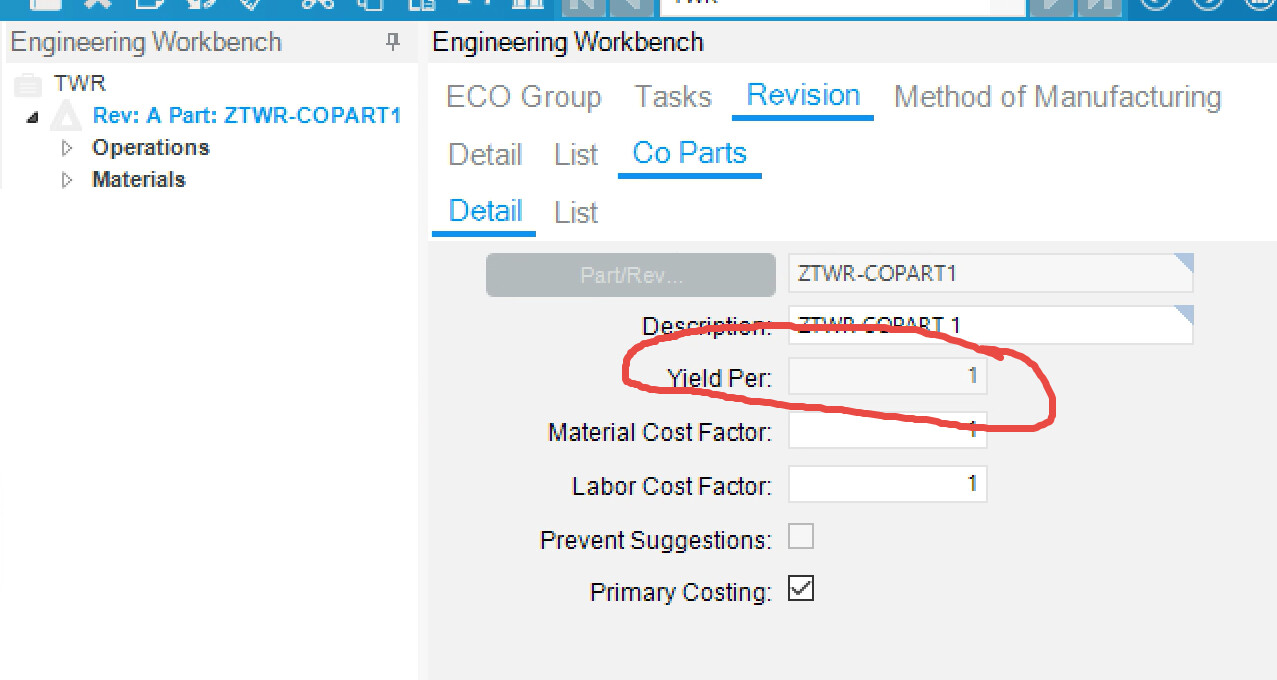This screenshot has height=680, width=1277.
Task: Toggle the Prevent Suggestions checkbox
Action: pyautogui.click(x=801, y=537)
